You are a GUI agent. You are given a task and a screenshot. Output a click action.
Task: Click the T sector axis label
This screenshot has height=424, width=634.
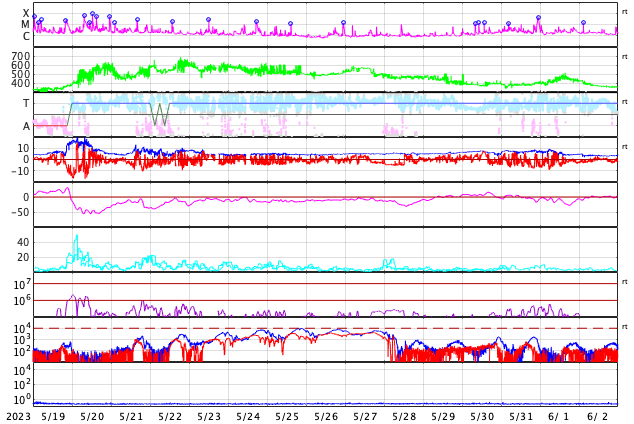(26, 103)
